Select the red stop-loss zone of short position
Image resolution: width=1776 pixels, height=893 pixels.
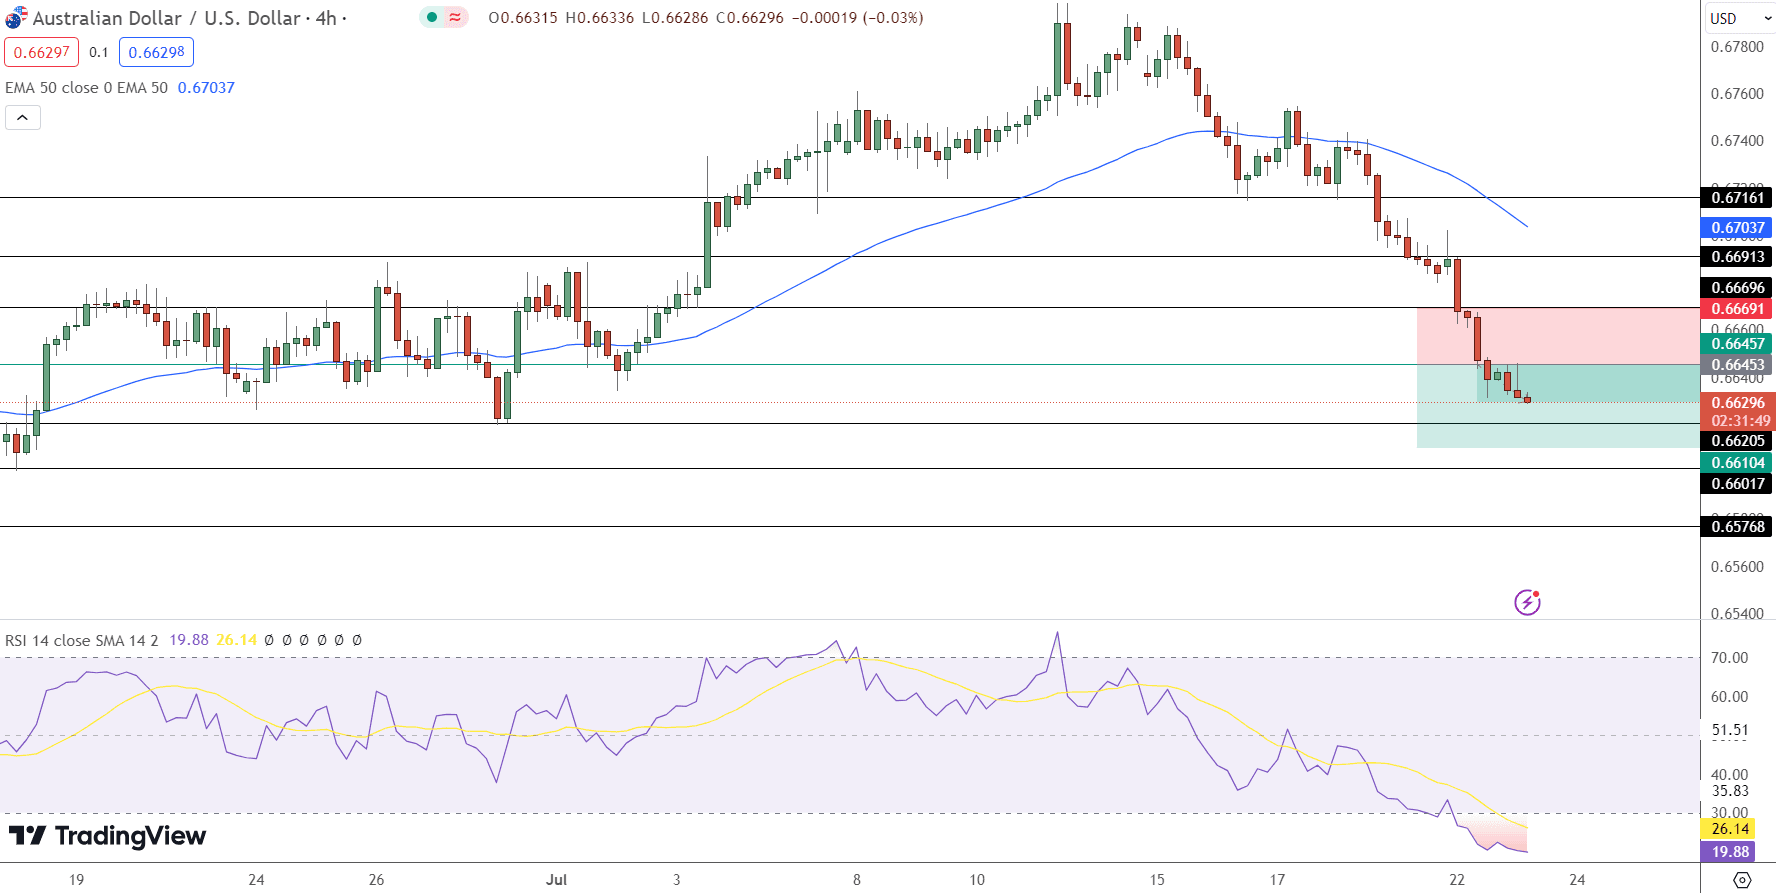tap(1558, 336)
